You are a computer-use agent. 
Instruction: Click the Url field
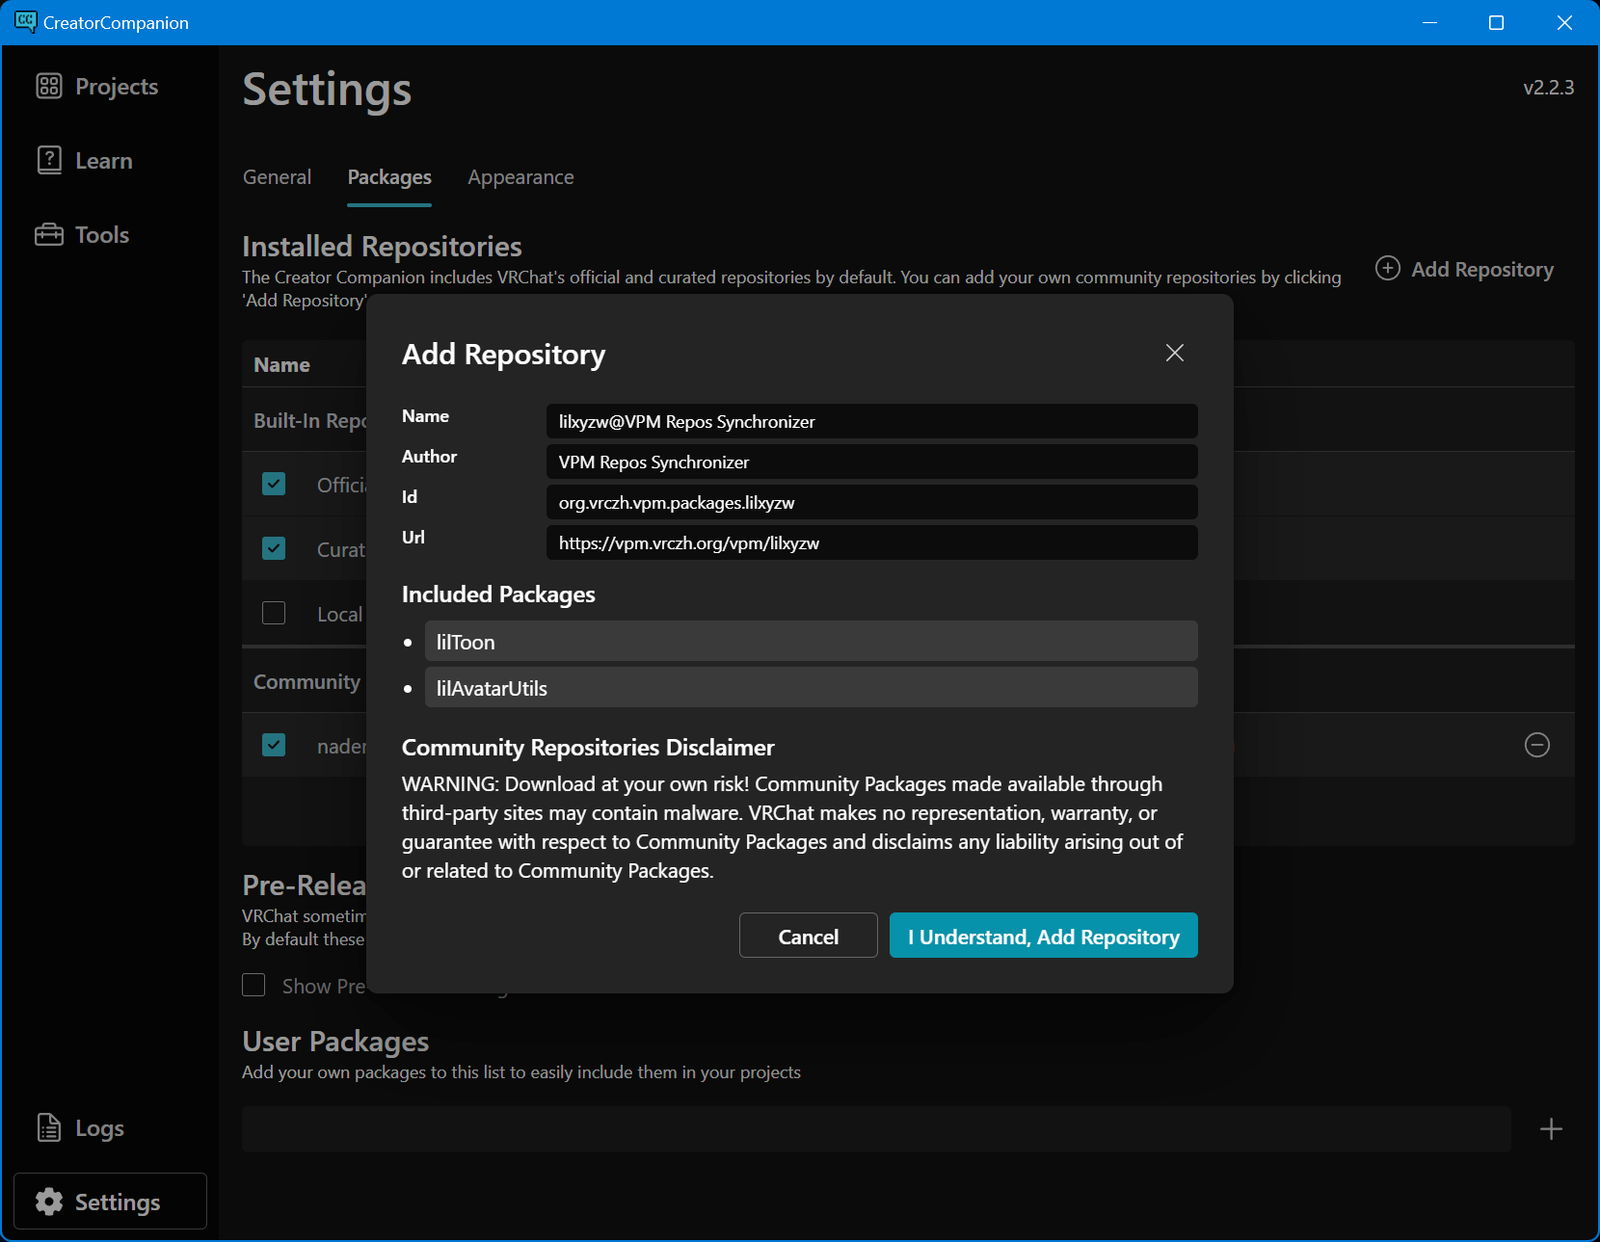872,543
